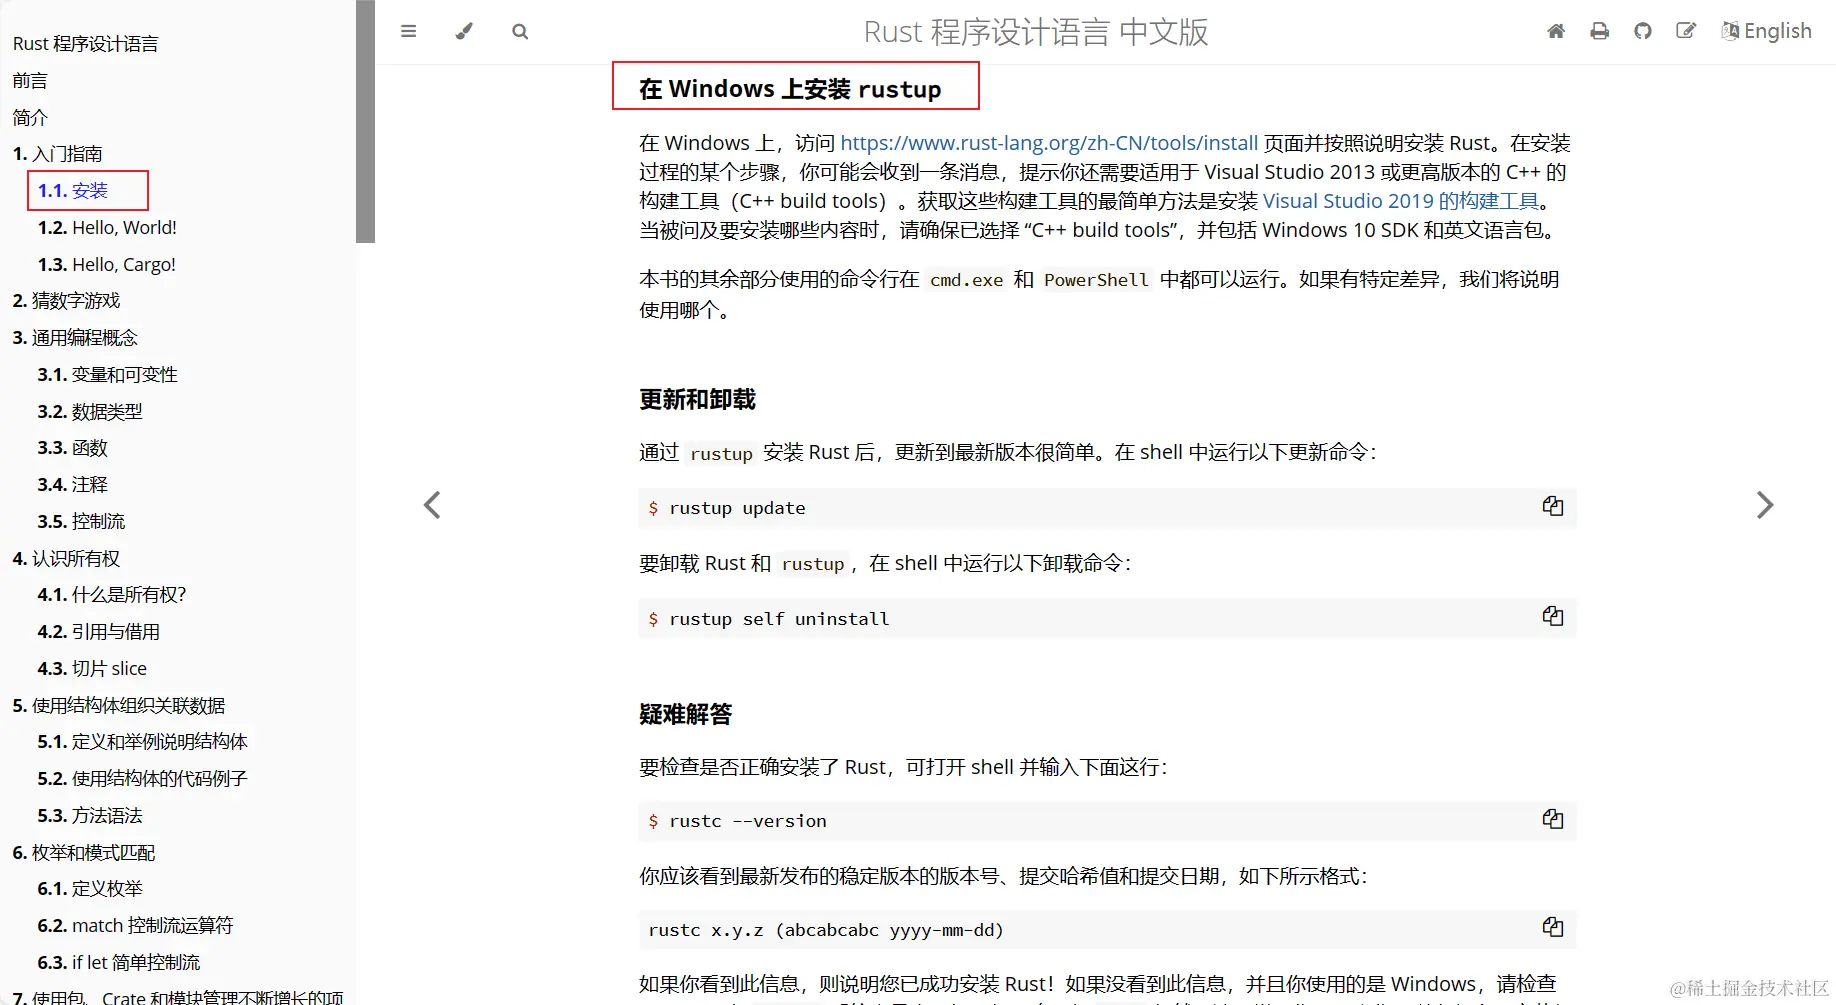1836x1005 pixels.
Task: Open the GitHub repository icon
Action: click(x=1643, y=31)
